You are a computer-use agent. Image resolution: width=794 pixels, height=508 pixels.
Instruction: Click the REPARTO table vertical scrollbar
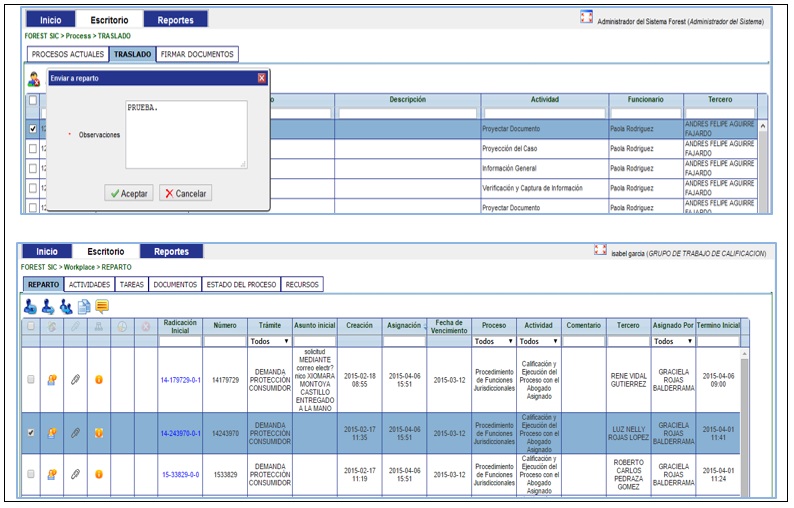click(744, 423)
